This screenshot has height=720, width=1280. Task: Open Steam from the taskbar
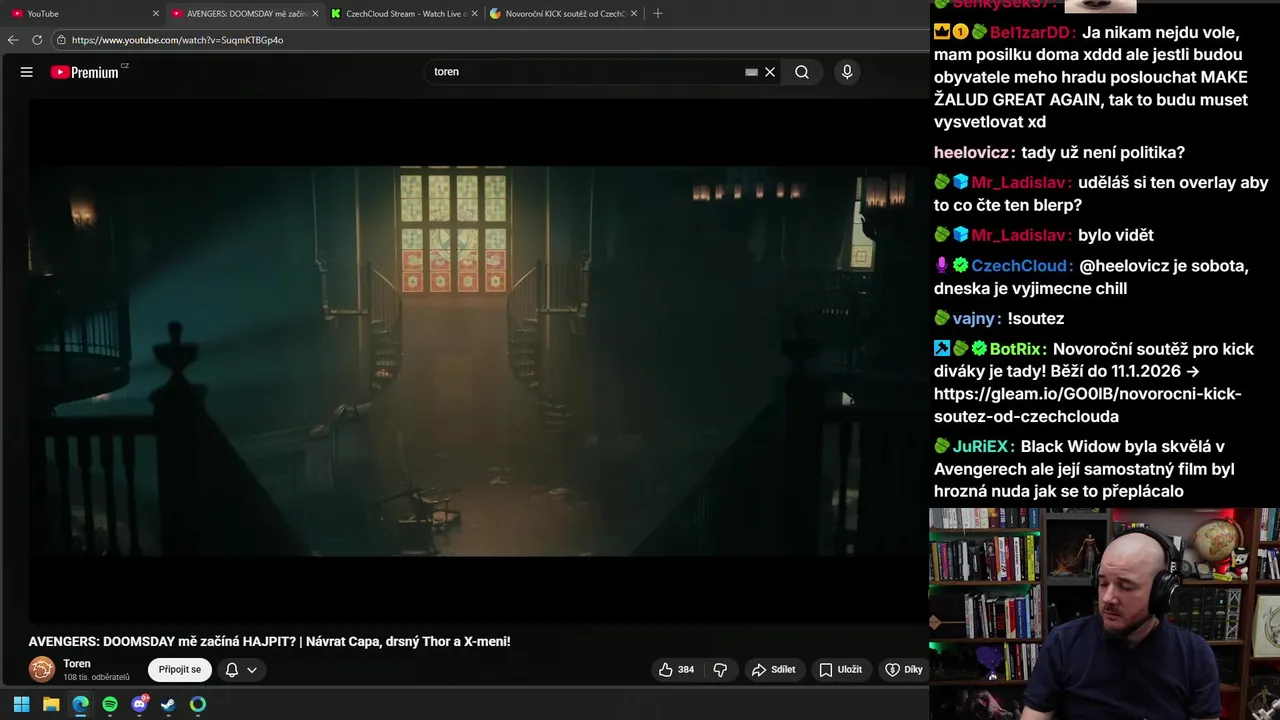pyautogui.click(x=168, y=704)
